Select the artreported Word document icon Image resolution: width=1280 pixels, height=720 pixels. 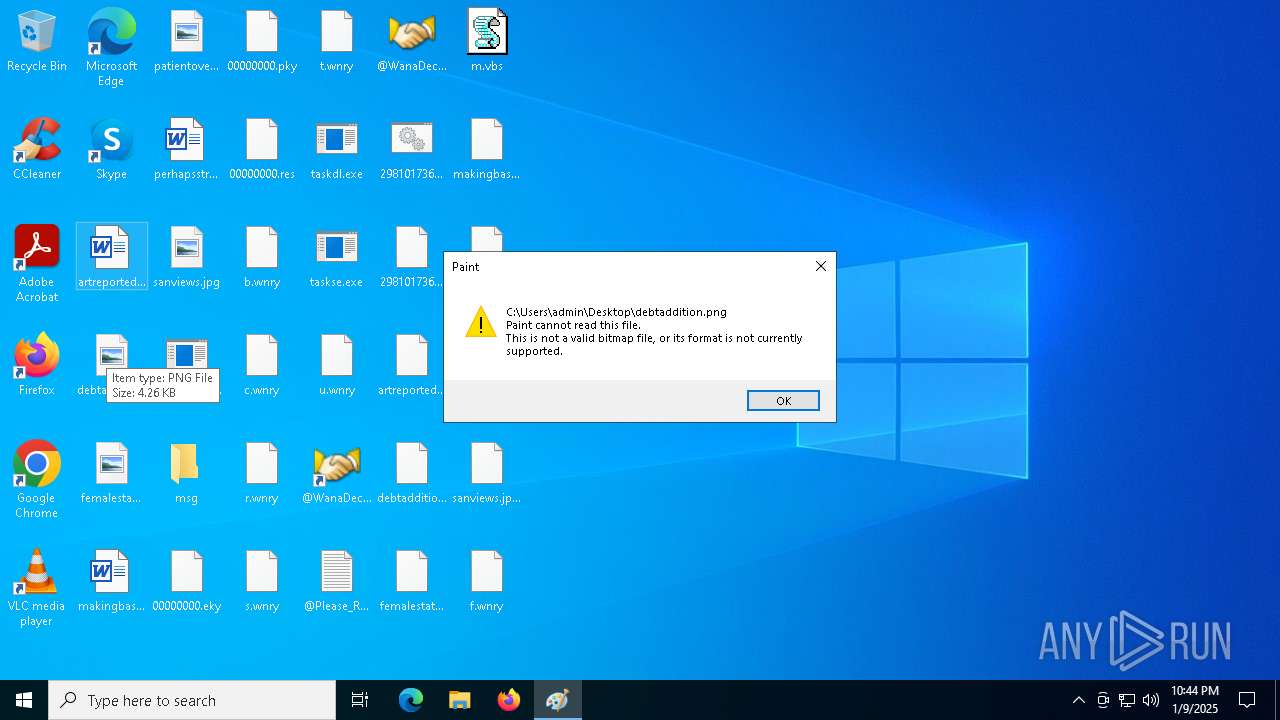click(x=111, y=258)
